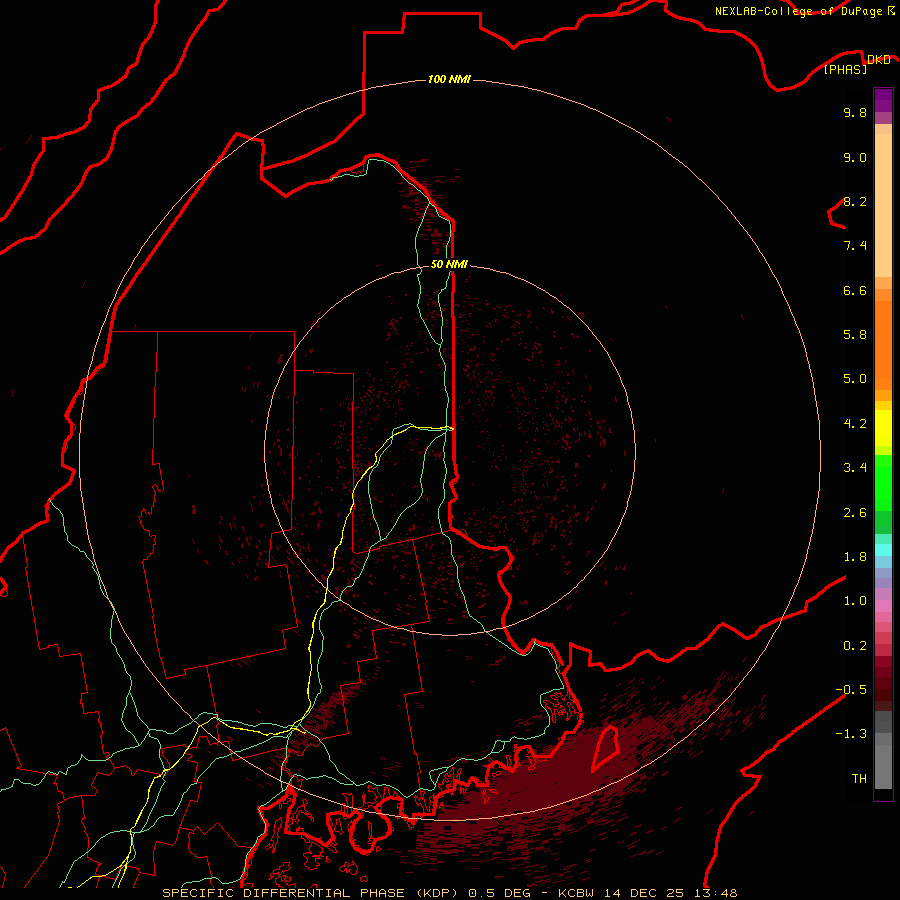Click the arrow icon after DuPage

891,10
